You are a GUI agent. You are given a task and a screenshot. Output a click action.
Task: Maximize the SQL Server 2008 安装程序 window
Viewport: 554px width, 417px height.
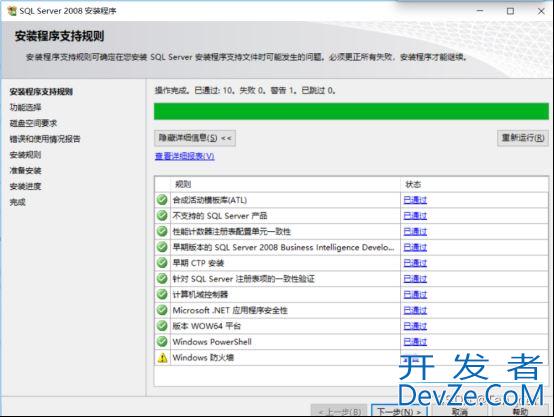pyautogui.click(x=510, y=11)
